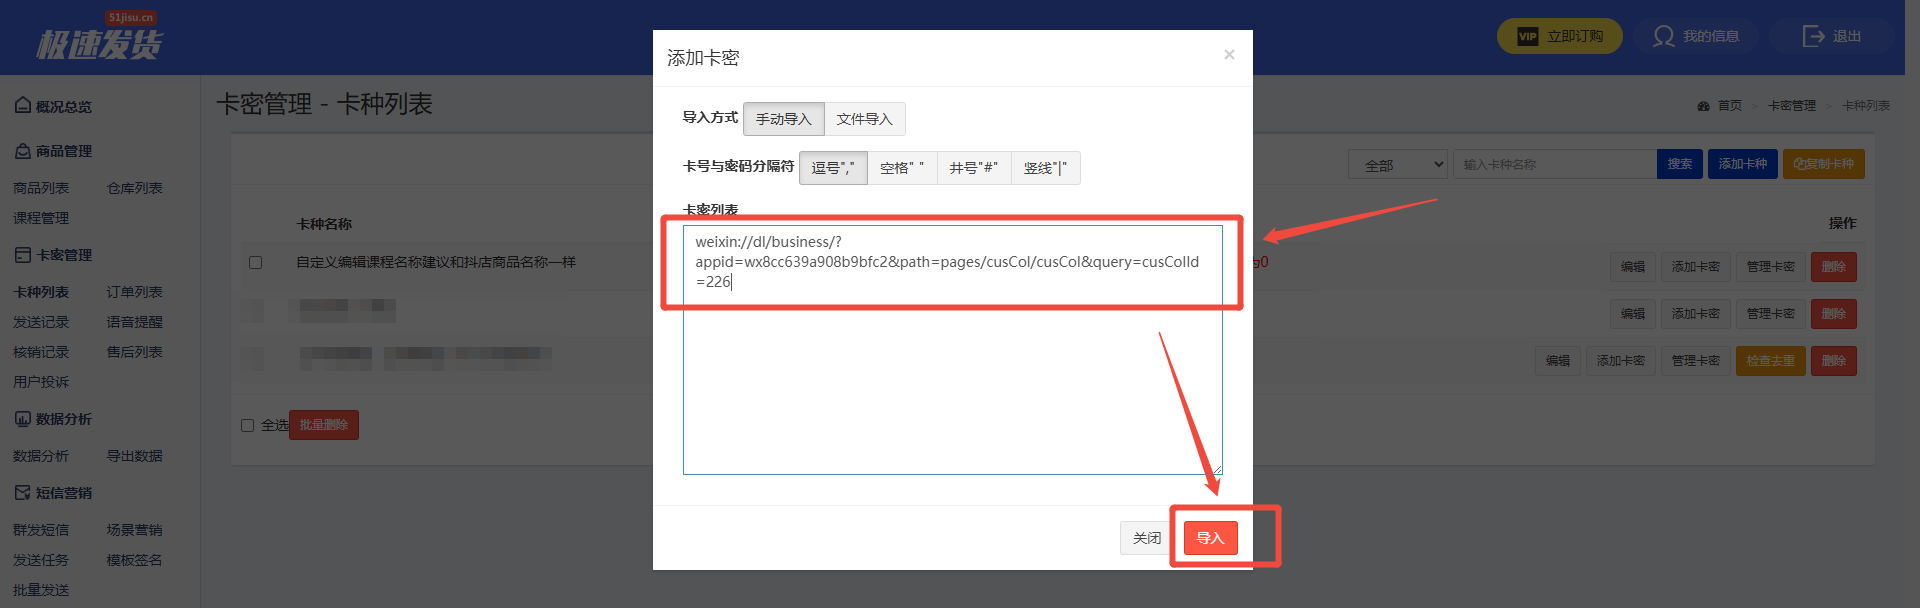Click the 自定义编辑课程名称 card type name text

point(436,262)
